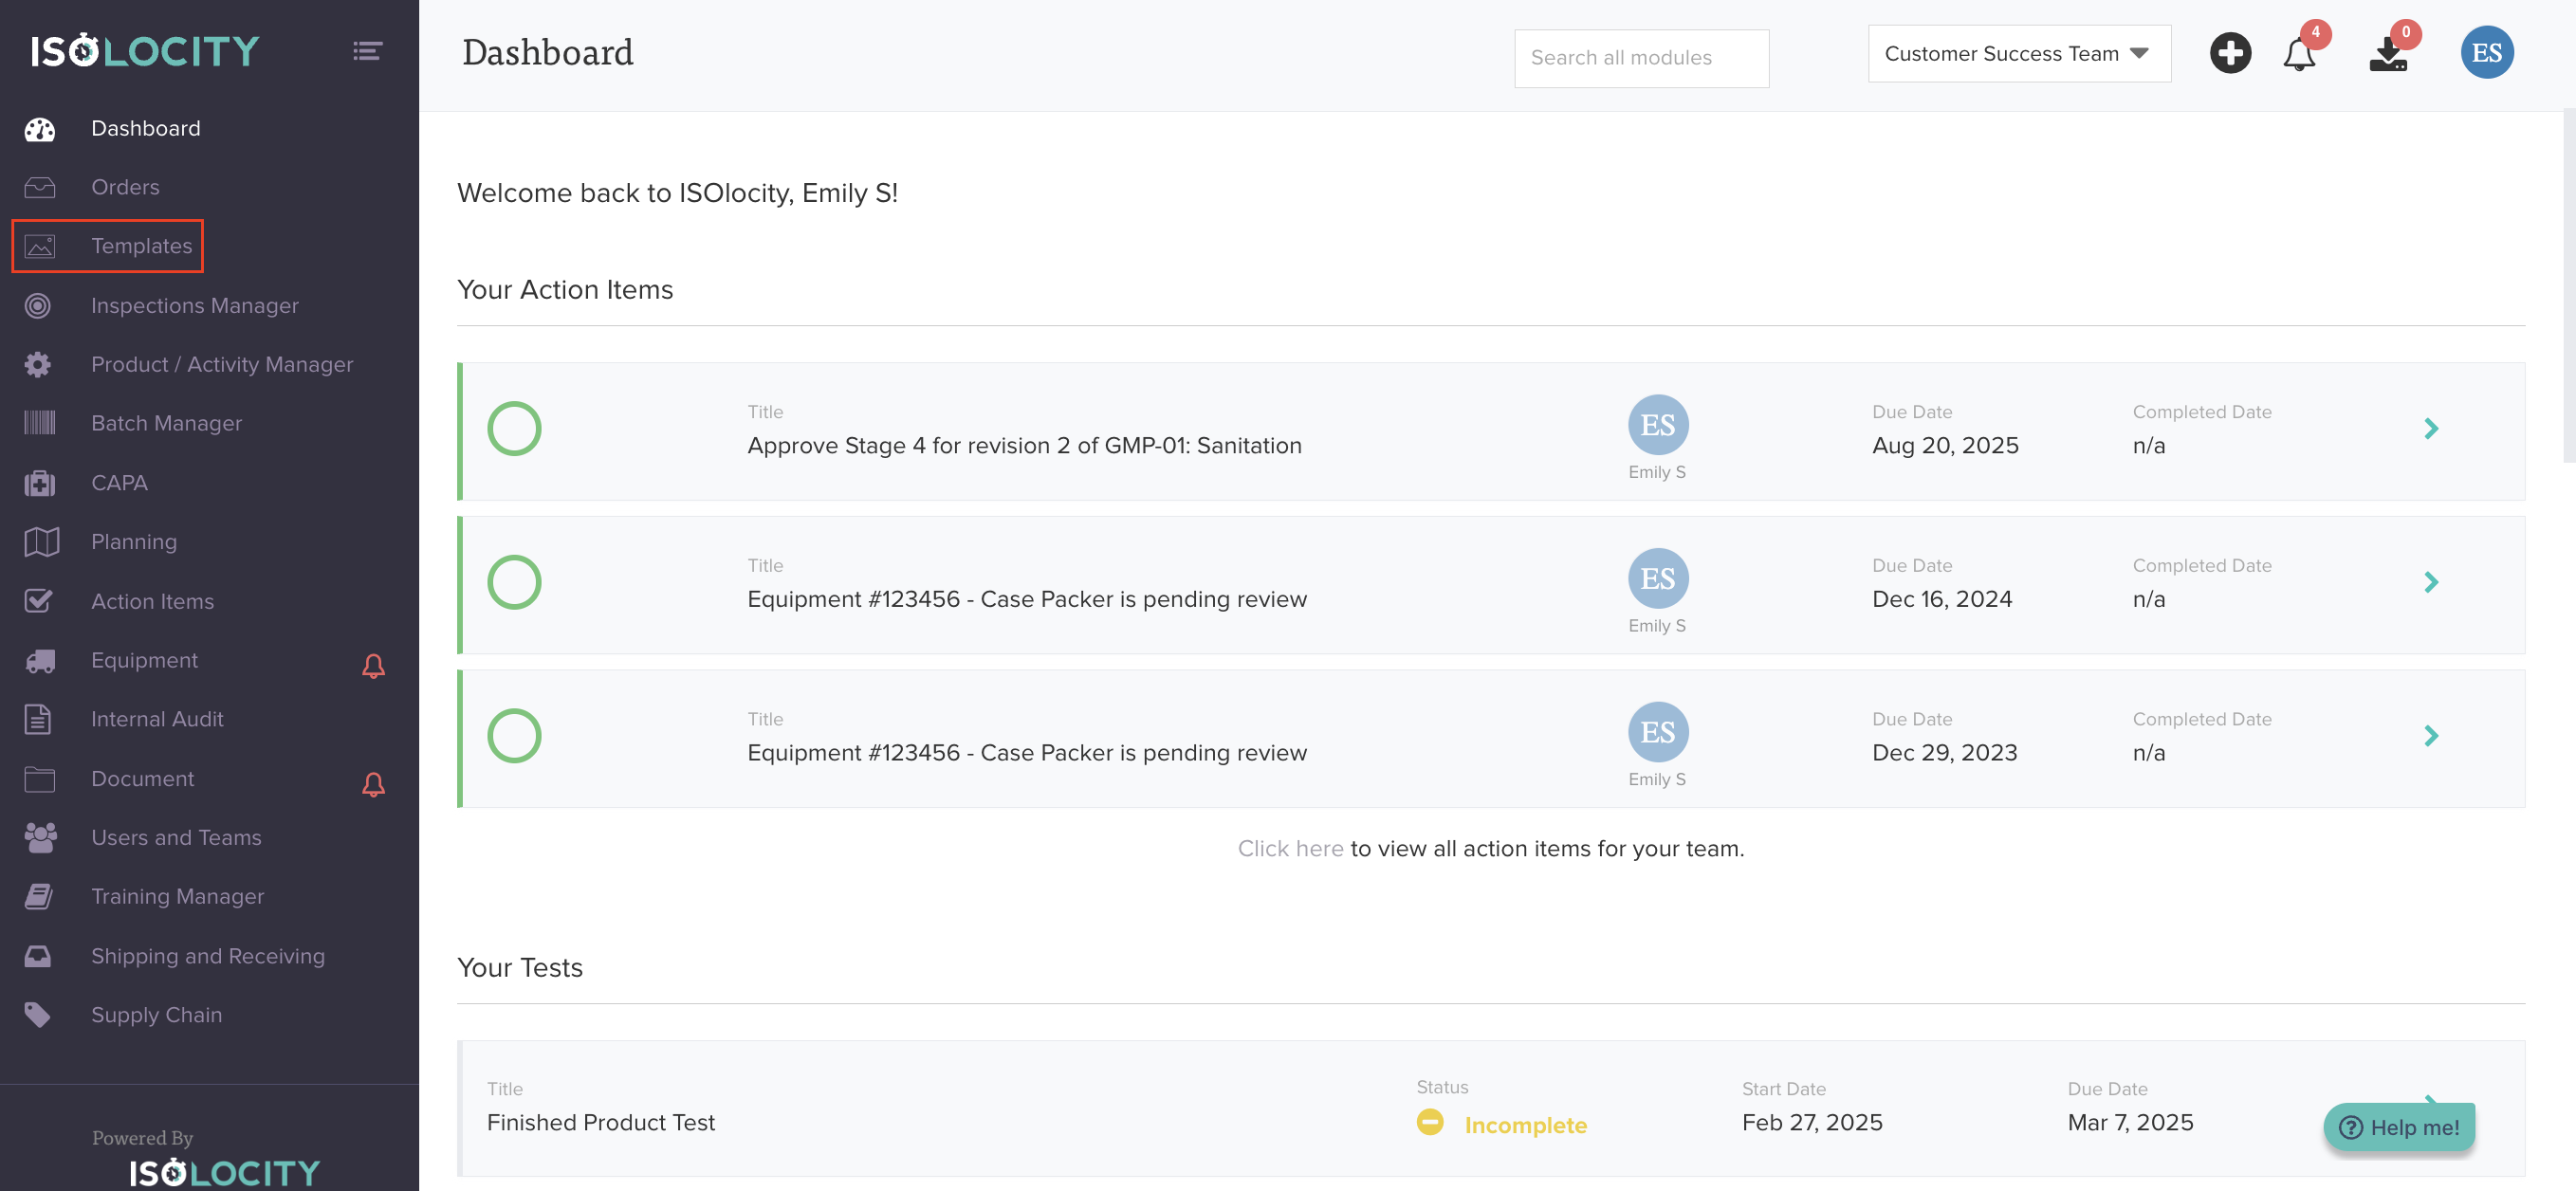Open Templates in the sidebar

click(141, 246)
